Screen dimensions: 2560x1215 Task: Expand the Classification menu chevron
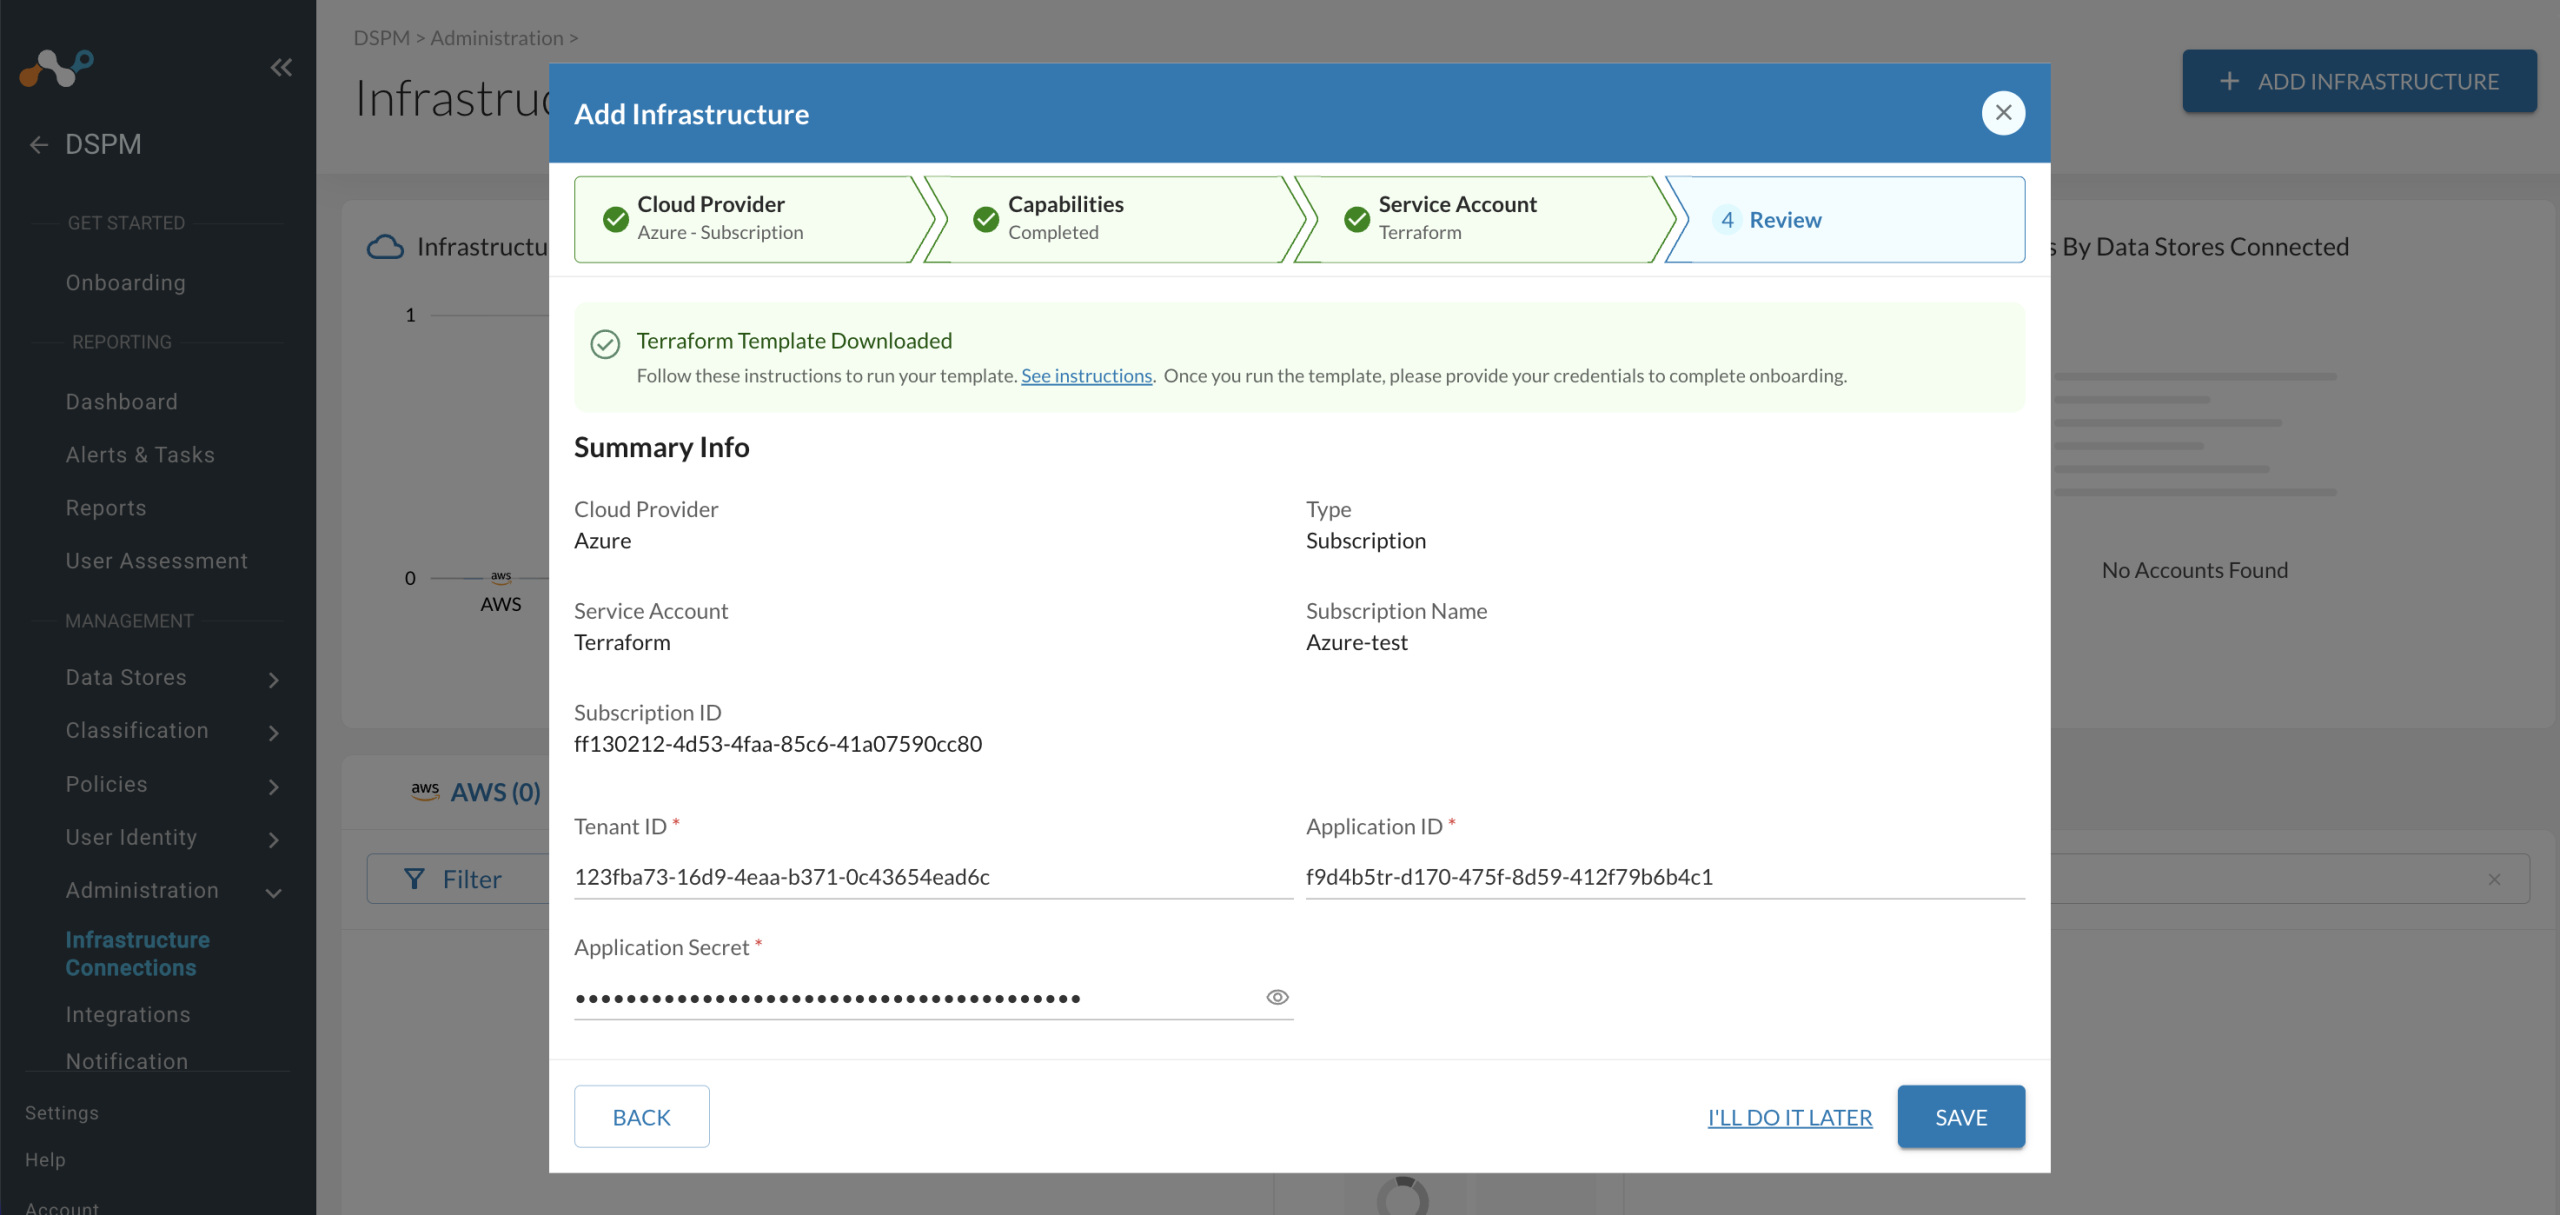(274, 733)
